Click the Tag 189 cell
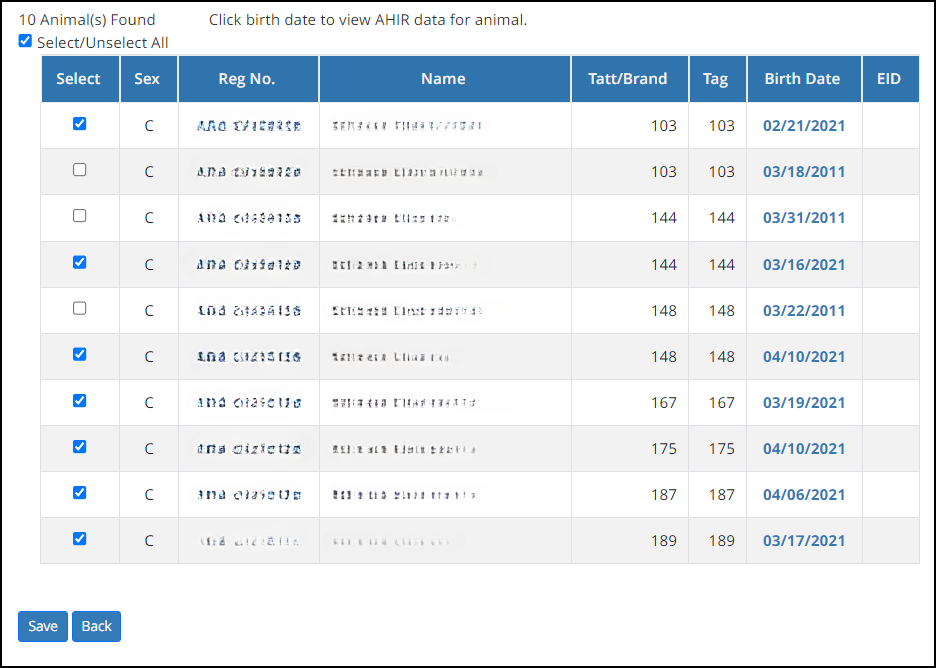936x668 pixels. 718,541
